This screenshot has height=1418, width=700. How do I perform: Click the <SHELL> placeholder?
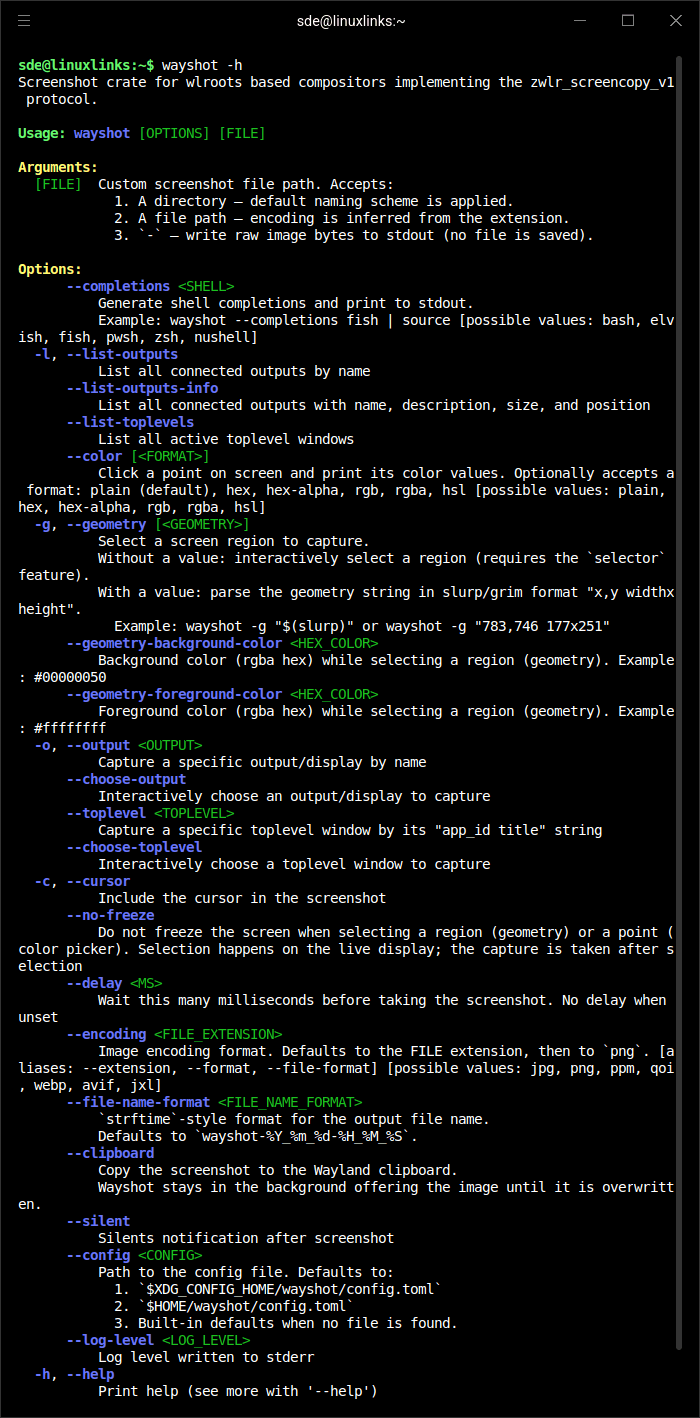click(x=206, y=286)
